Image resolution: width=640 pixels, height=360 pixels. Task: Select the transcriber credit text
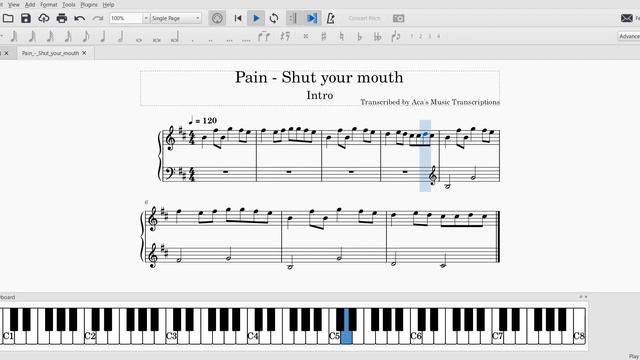[430, 102]
